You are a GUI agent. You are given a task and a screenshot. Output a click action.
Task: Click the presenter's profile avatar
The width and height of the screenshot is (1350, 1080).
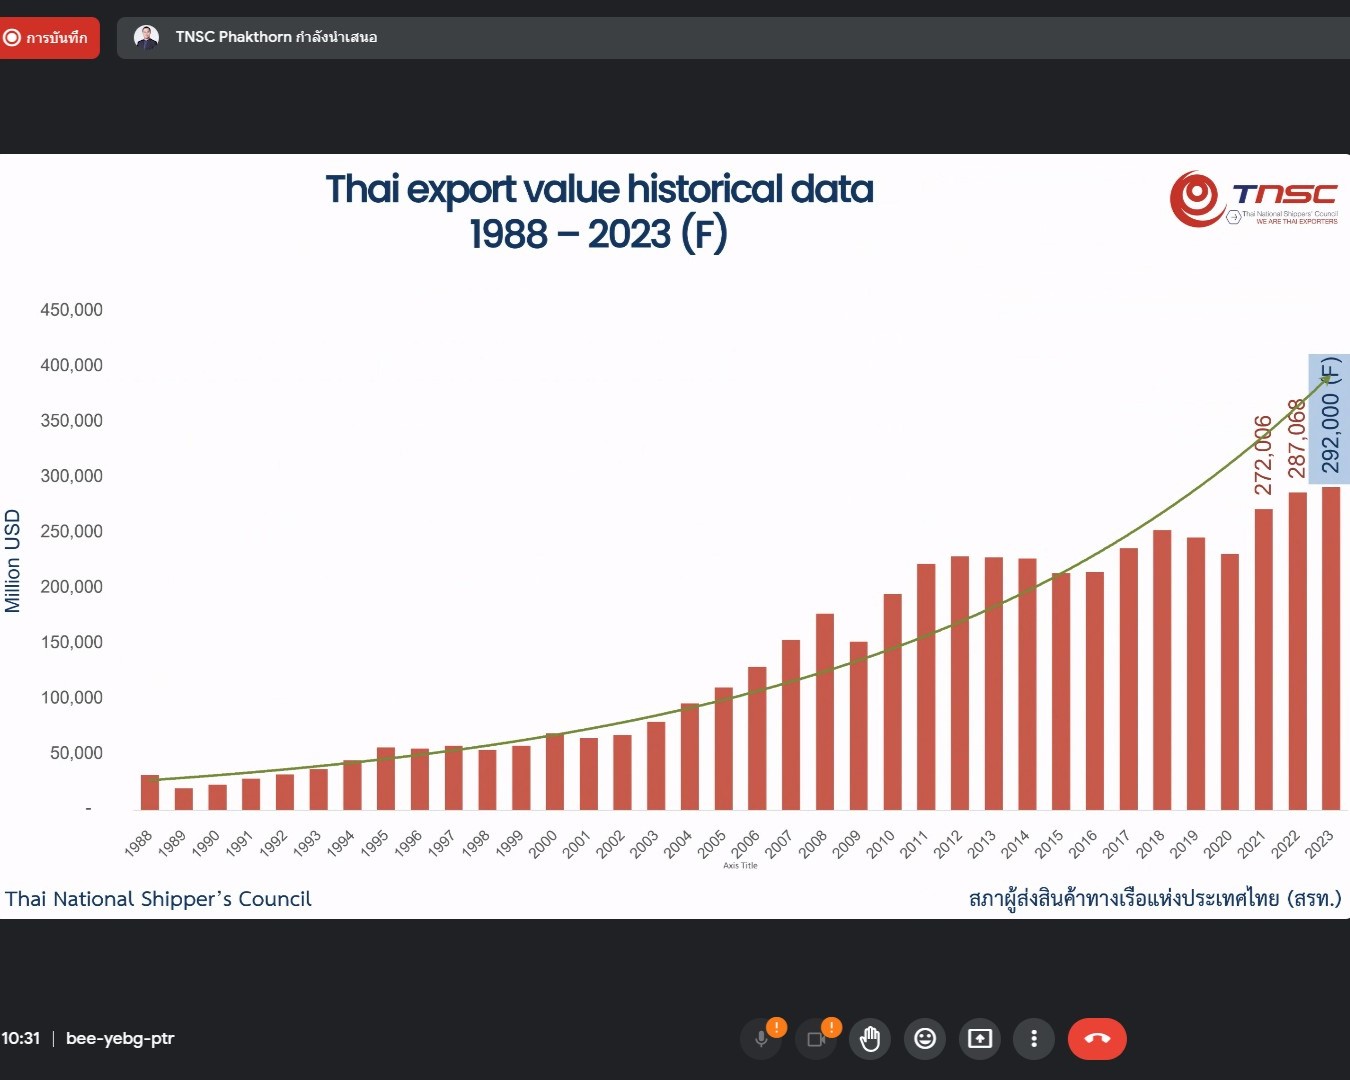click(x=147, y=38)
